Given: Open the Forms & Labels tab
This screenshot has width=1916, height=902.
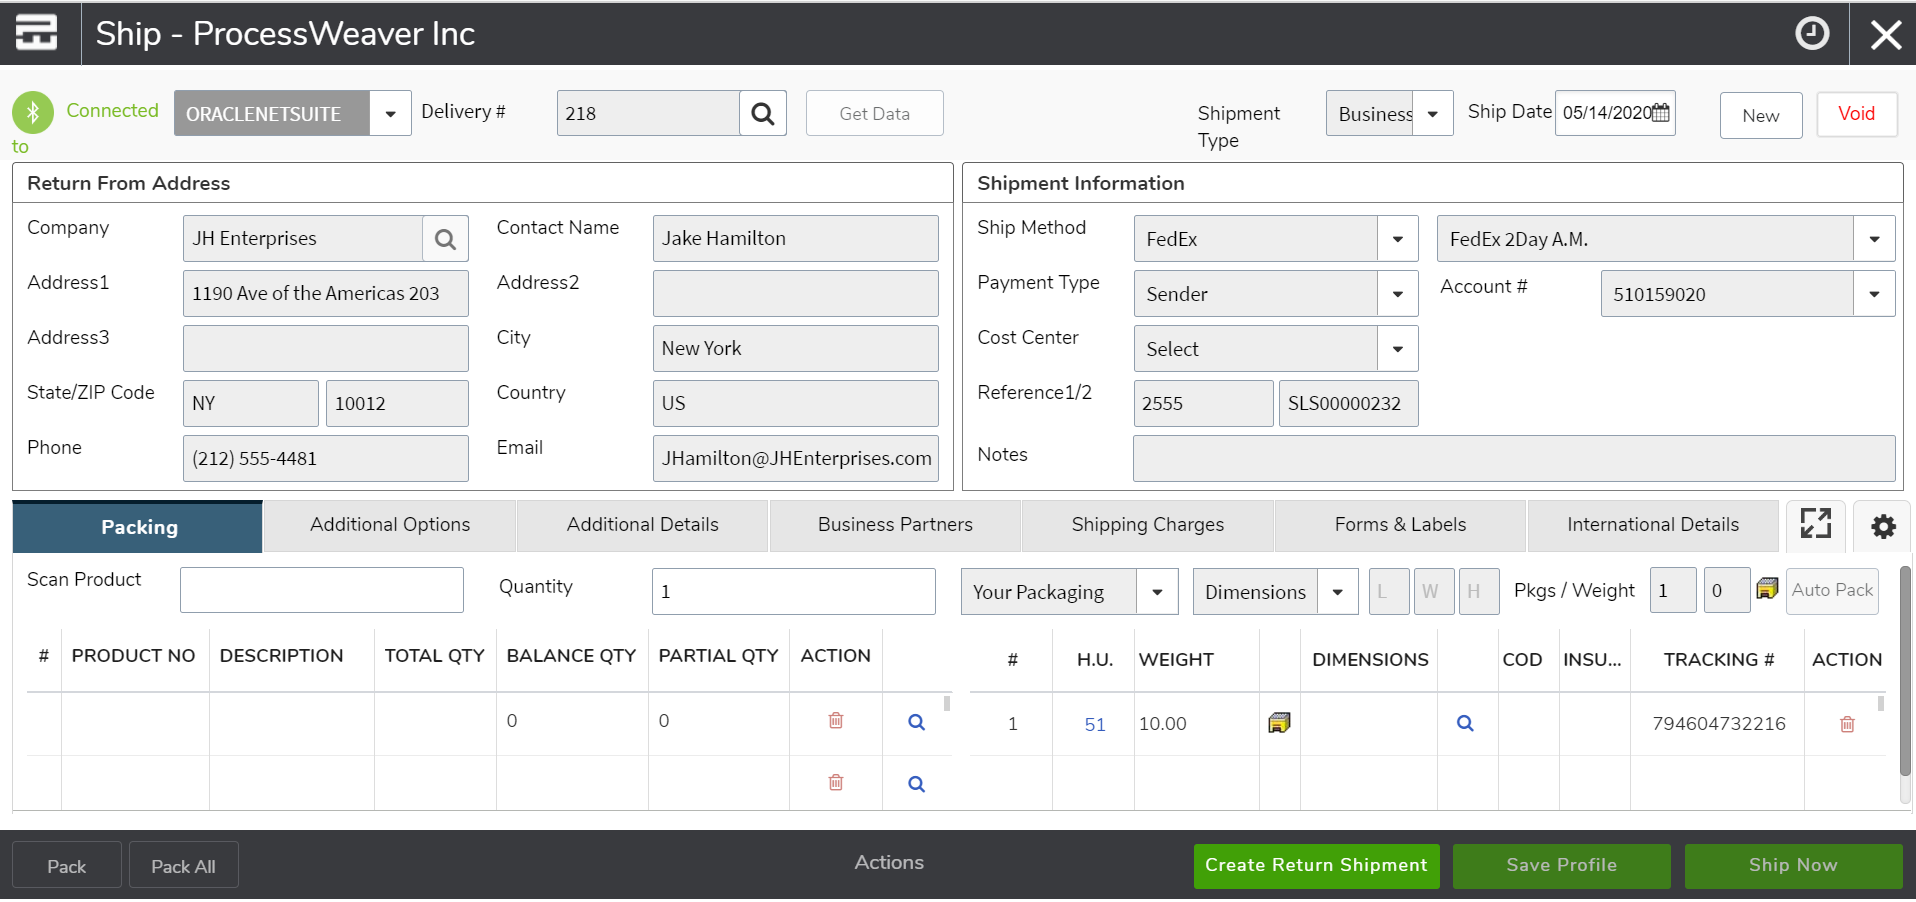Looking at the screenshot, I should click(1399, 525).
